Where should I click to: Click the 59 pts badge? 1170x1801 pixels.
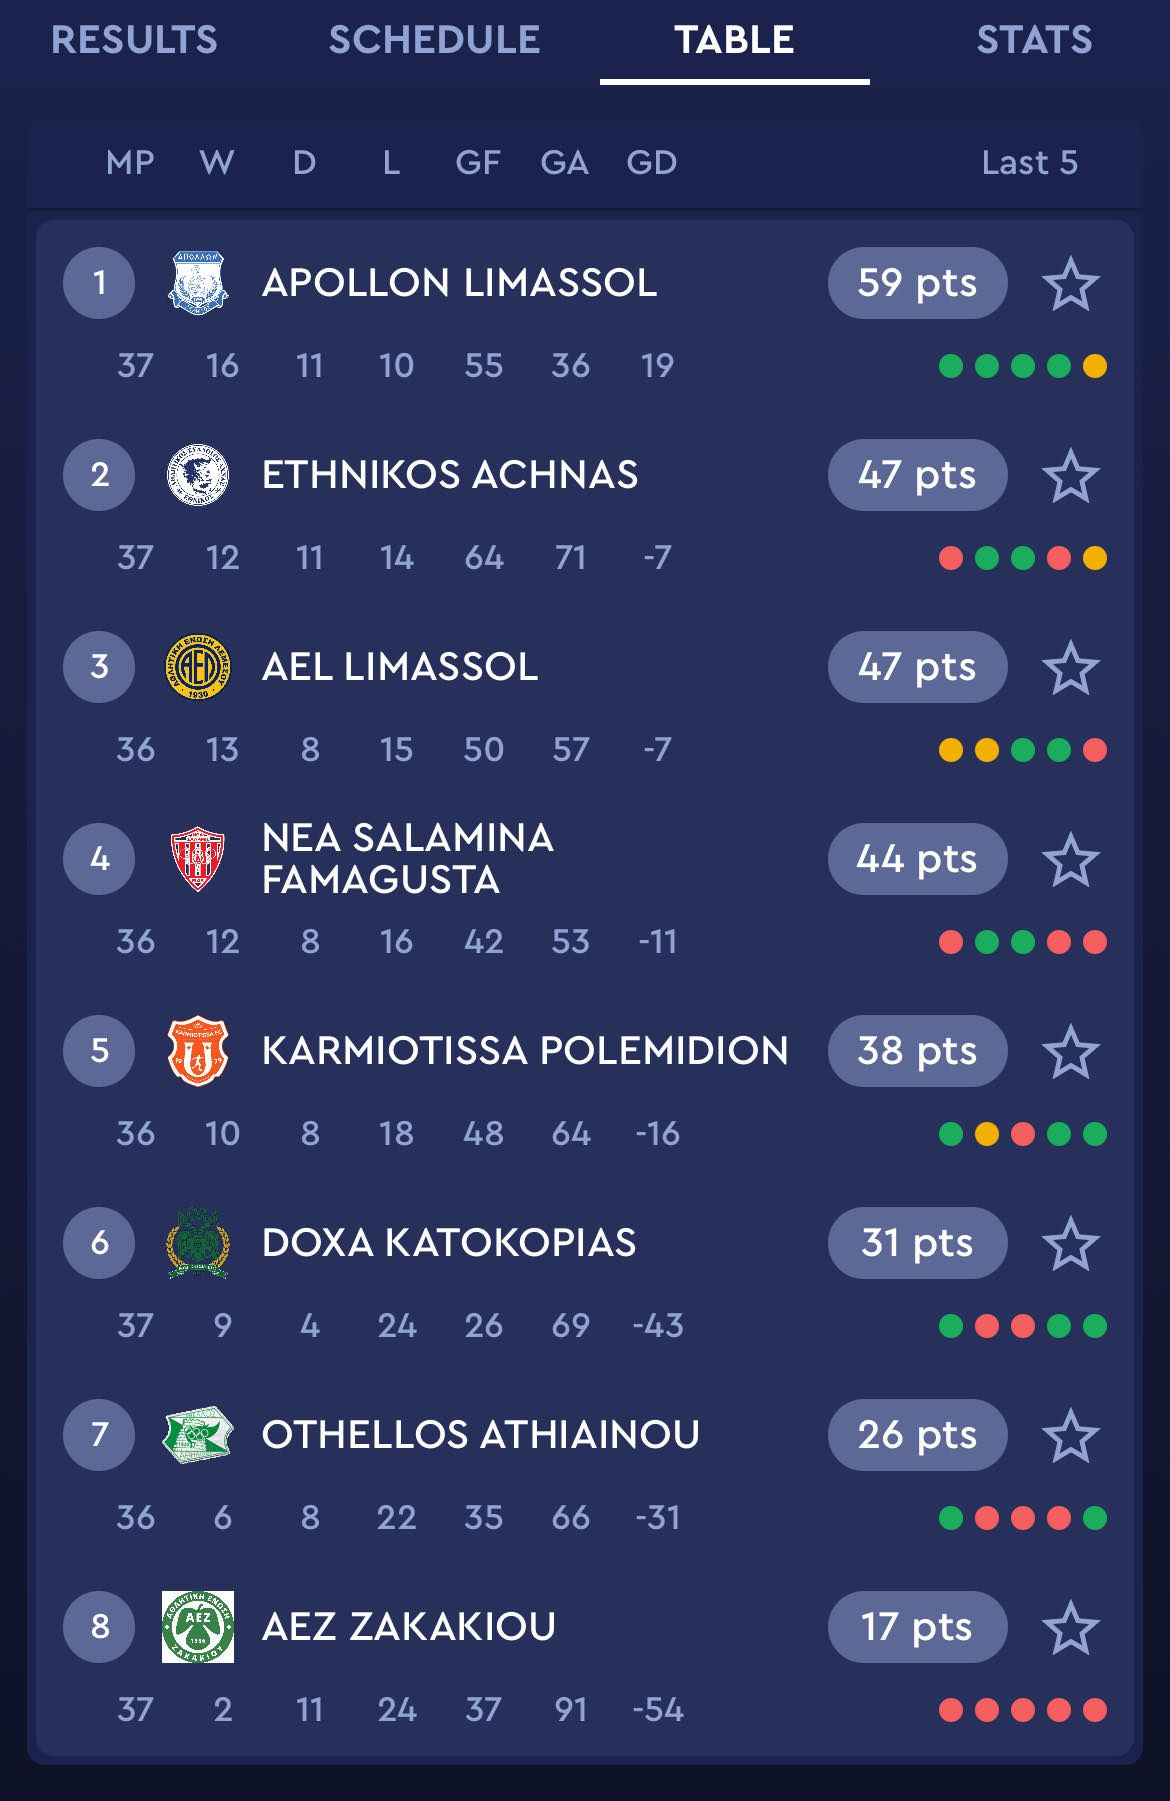pos(917,283)
